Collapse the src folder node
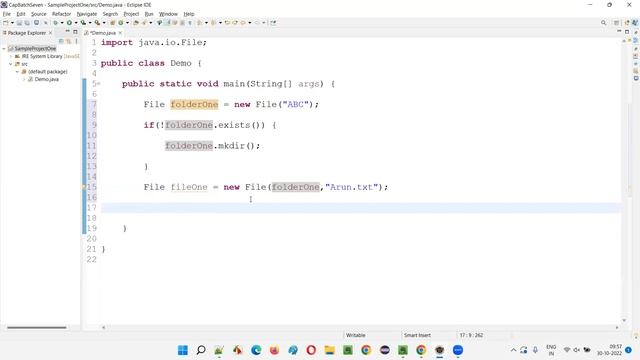The width and height of the screenshot is (640, 360). [x=11, y=64]
